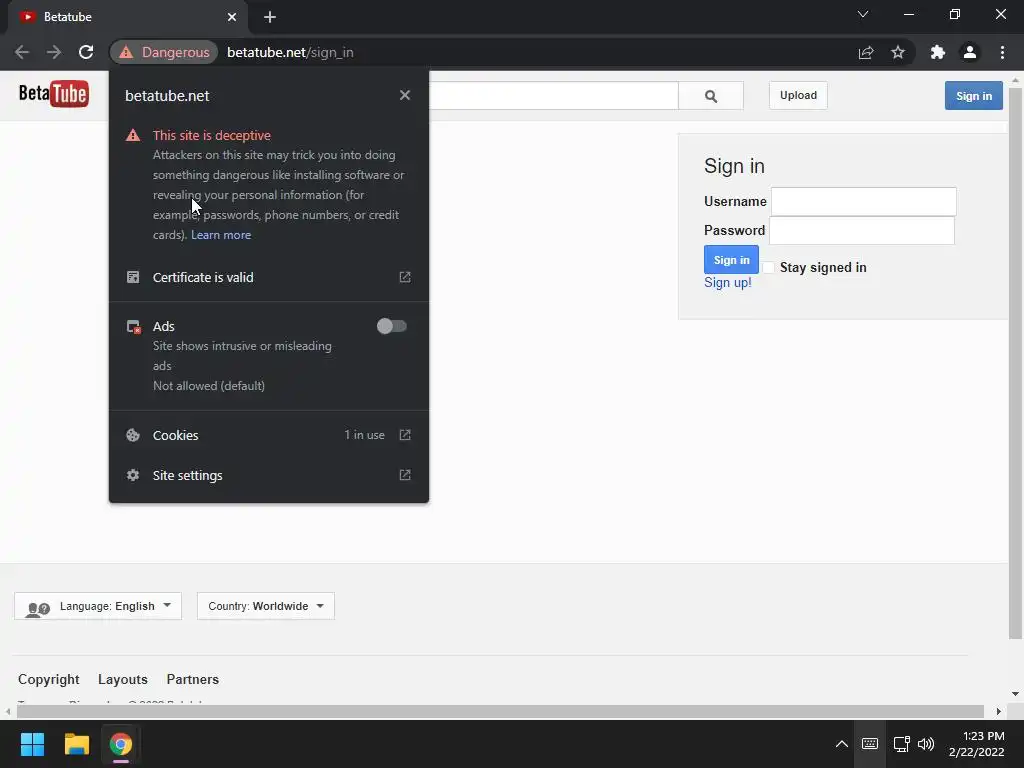Click the Cookies external-link icon
Image resolution: width=1024 pixels, height=768 pixels.
pos(405,435)
